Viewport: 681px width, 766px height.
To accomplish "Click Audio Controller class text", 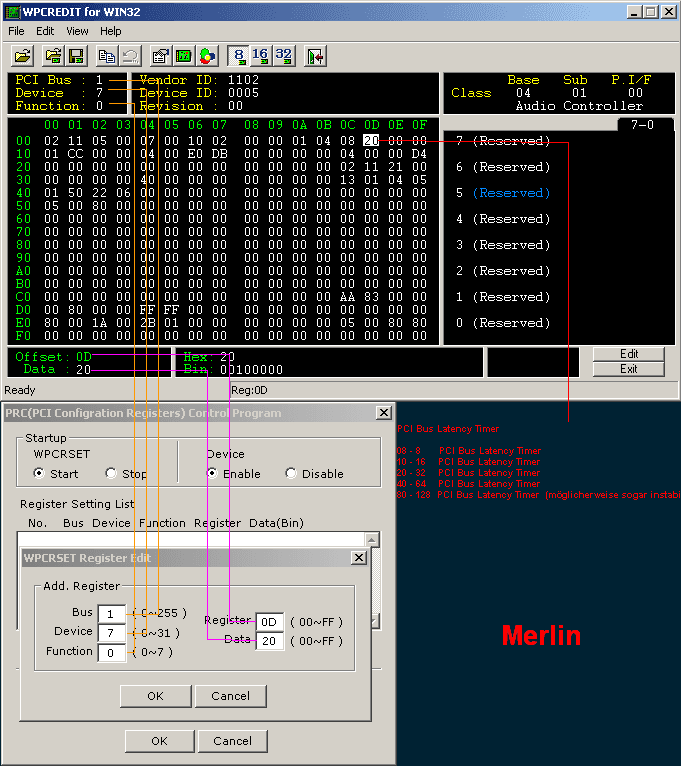I will pyautogui.click(x=579, y=106).
